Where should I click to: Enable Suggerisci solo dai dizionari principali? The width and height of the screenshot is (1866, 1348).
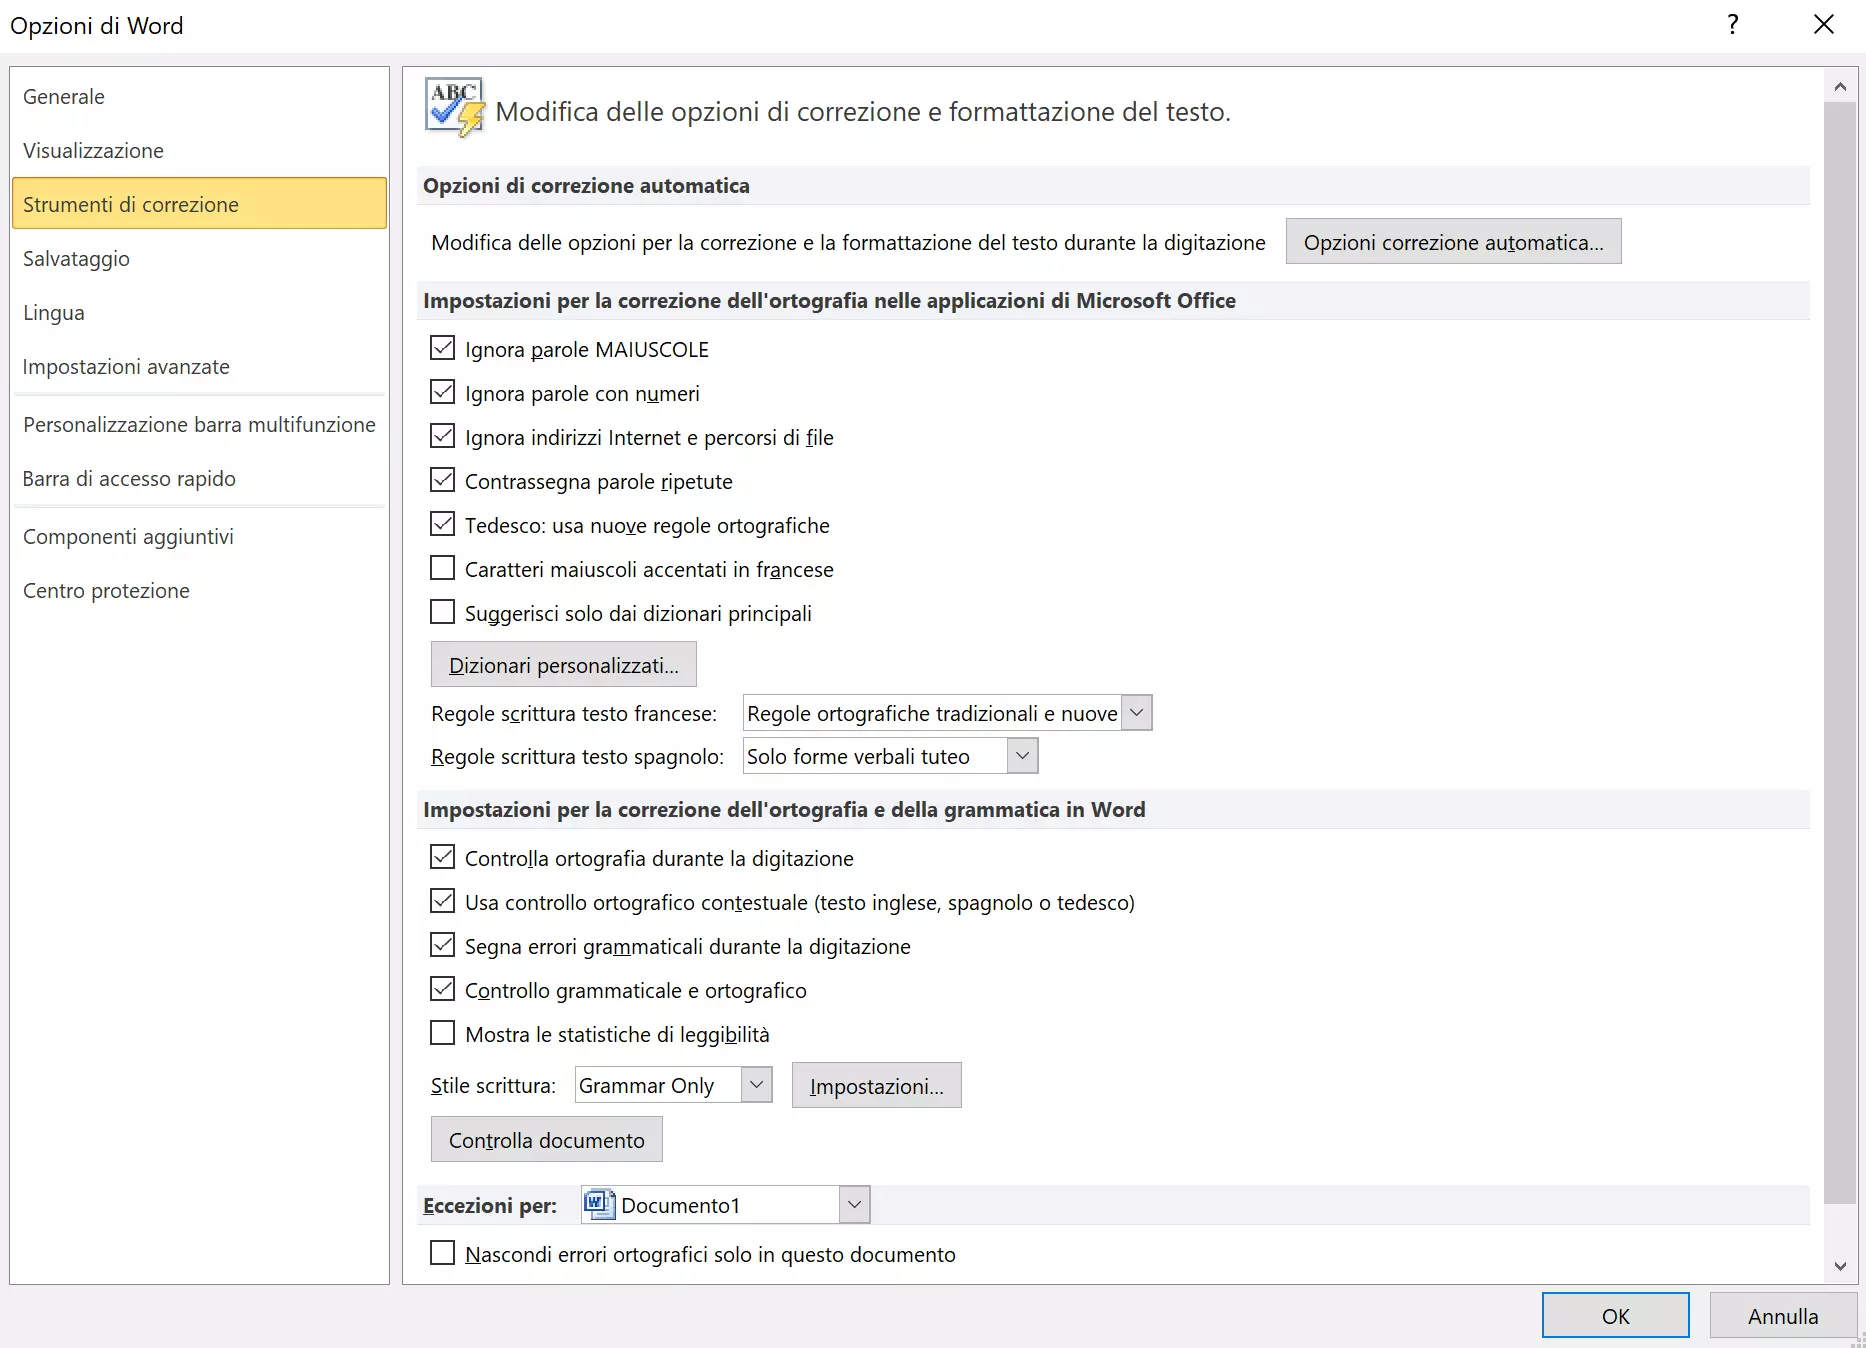[442, 612]
